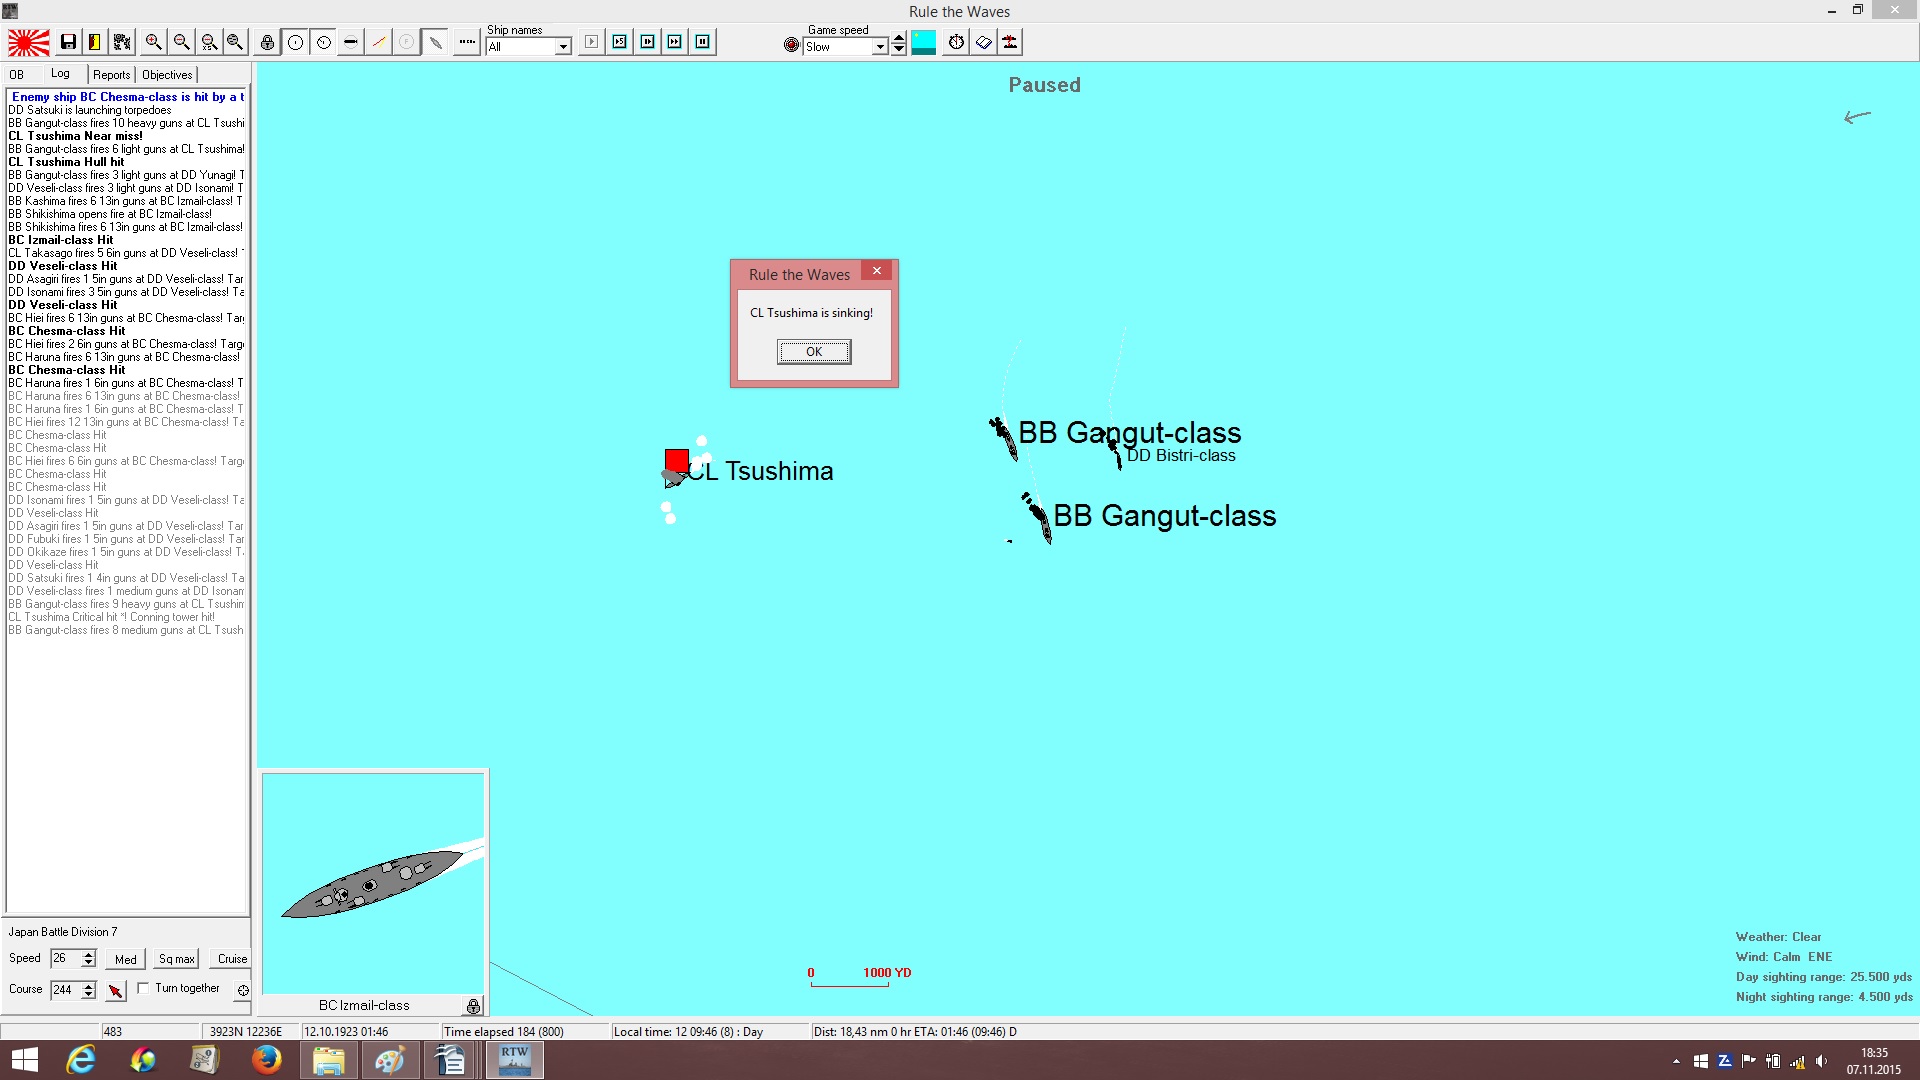Click the black bar toolbar icon

pyautogui.click(x=351, y=42)
